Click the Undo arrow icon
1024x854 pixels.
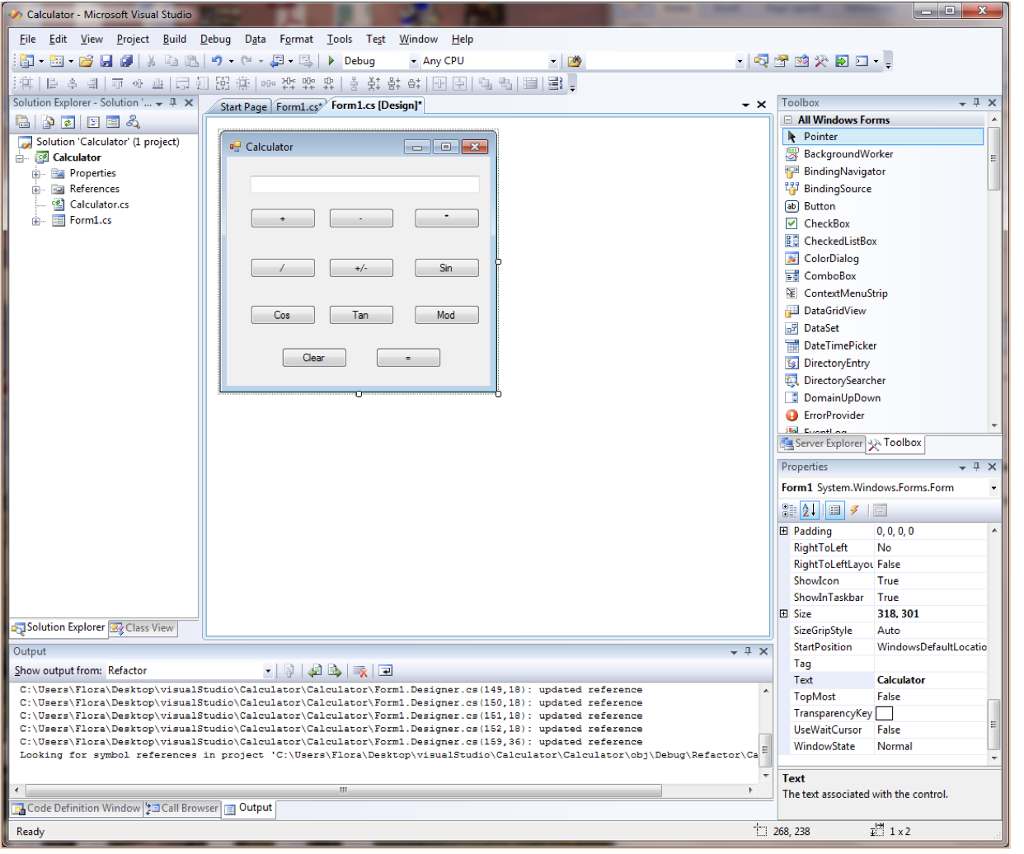[216, 61]
